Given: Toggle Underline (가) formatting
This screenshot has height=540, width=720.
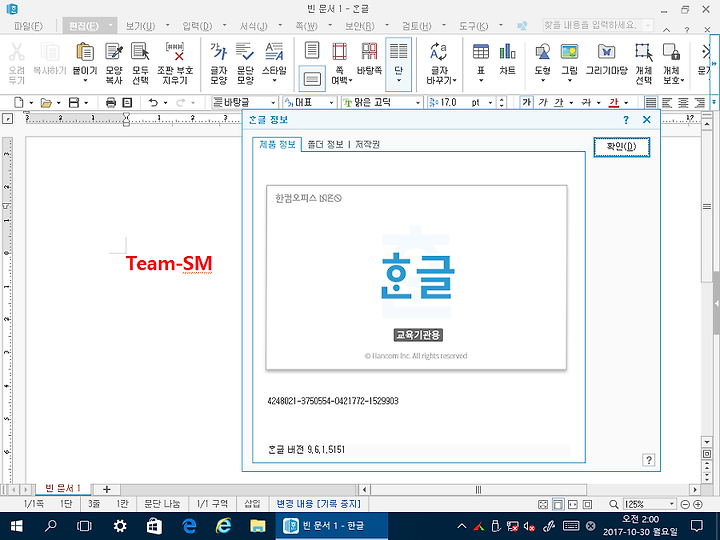Looking at the screenshot, I should click(558, 102).
